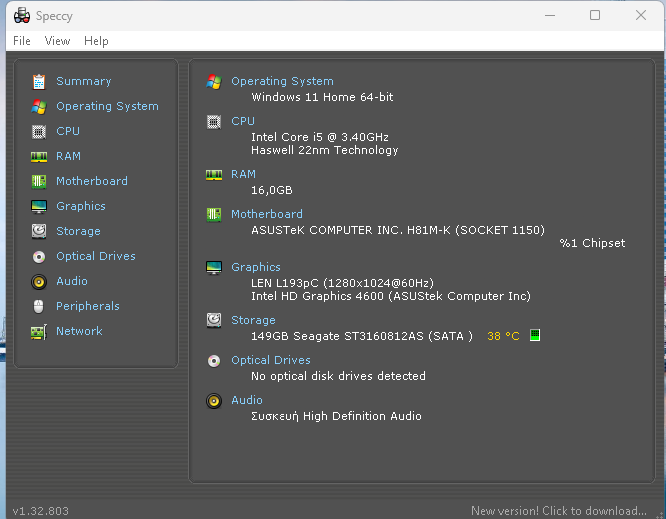The width and height of the screenshot is (666, 519).
Task: Select Summary in the sidebar
Action: pyautogui.click(x=84, y=81)
